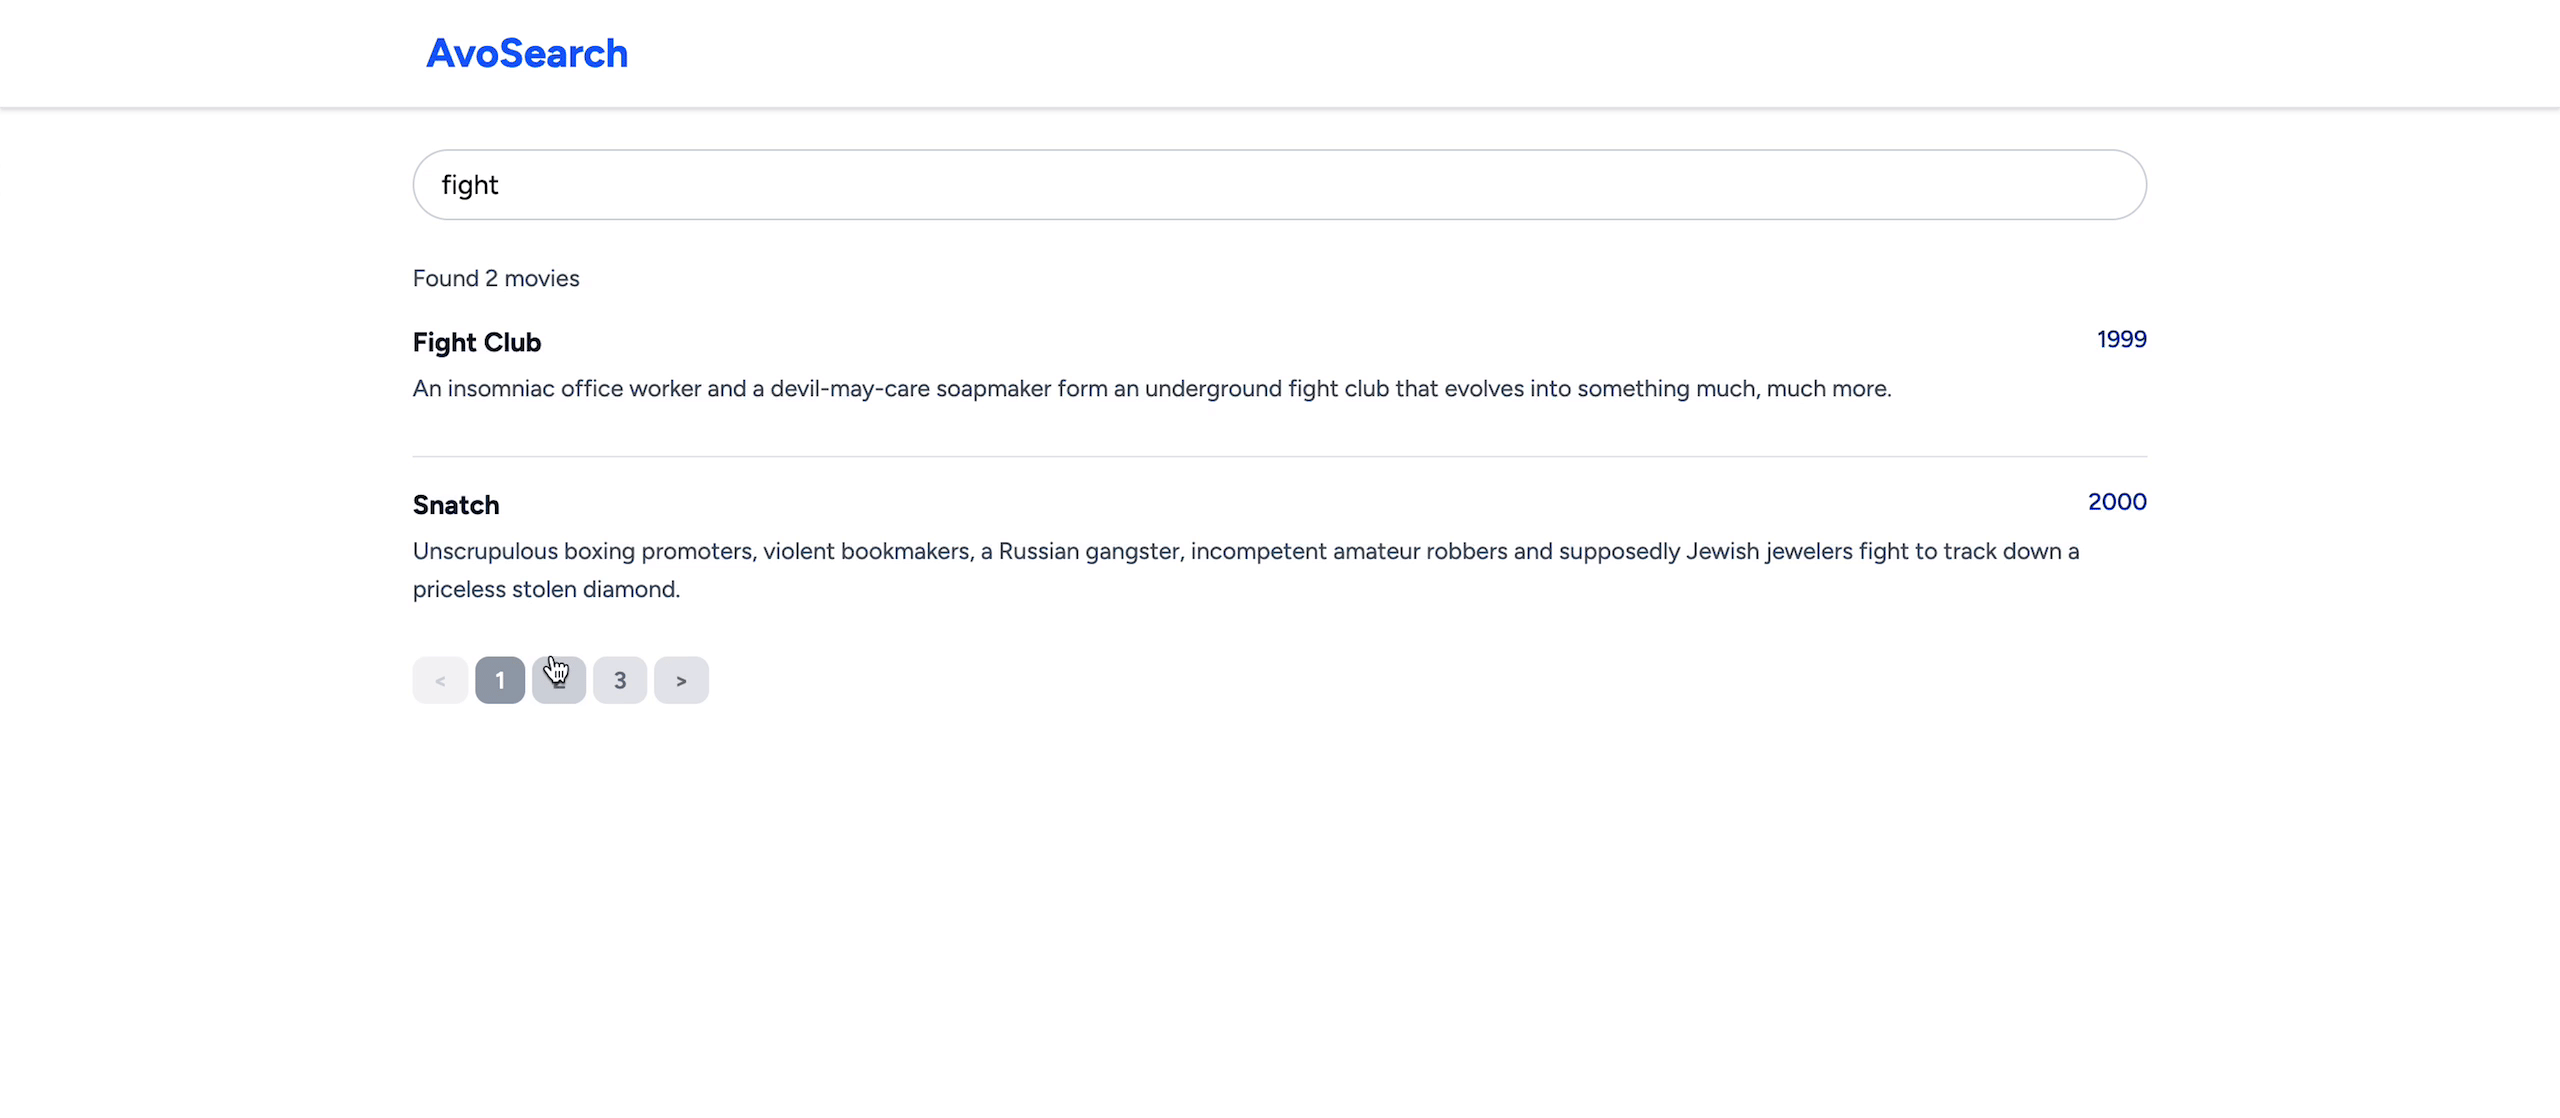
Task: Click the 2000 release year
Action: pos(2117,502)
